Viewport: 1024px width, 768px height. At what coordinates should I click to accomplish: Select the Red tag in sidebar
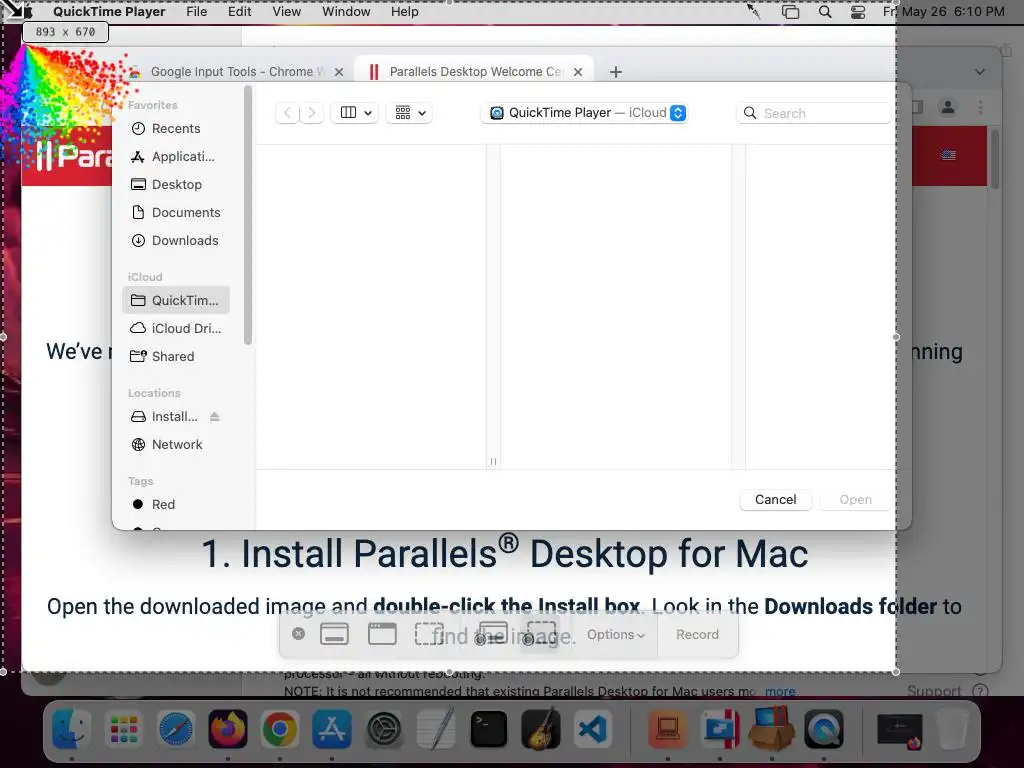175,505
